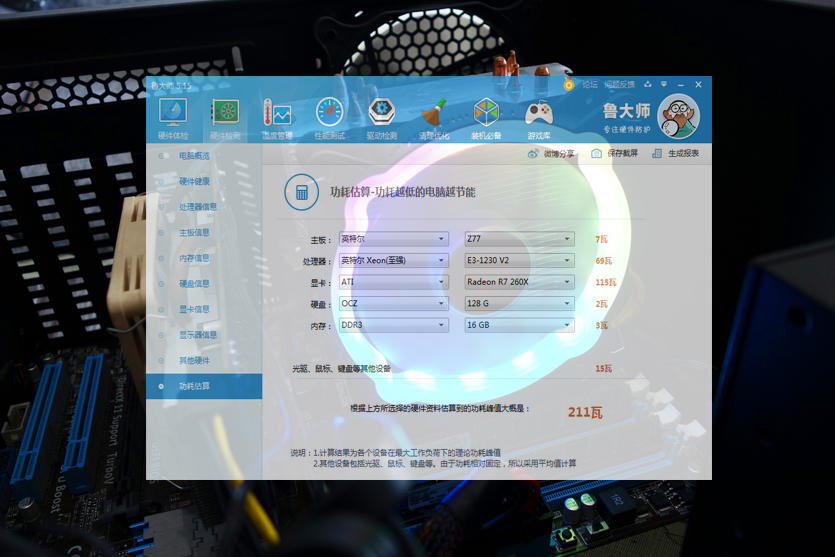The image size is (835, 557).
Task: Select the 硬件检测 hardware detection icon
Action: 225,113
